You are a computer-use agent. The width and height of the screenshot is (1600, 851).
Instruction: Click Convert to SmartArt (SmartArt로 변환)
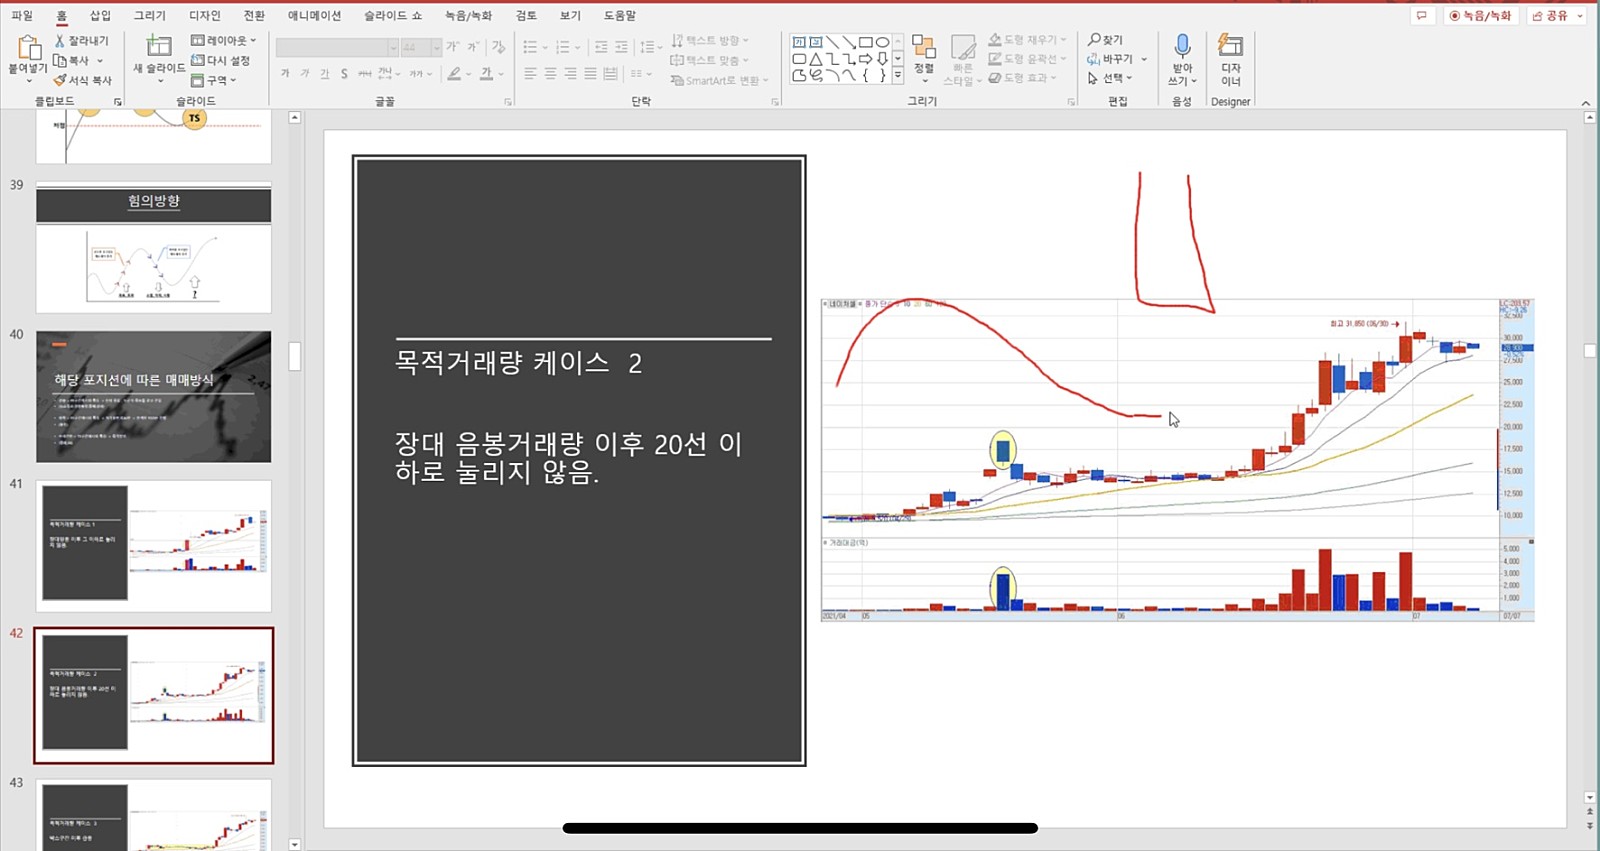pyautogui.click(x=719, y=80)
